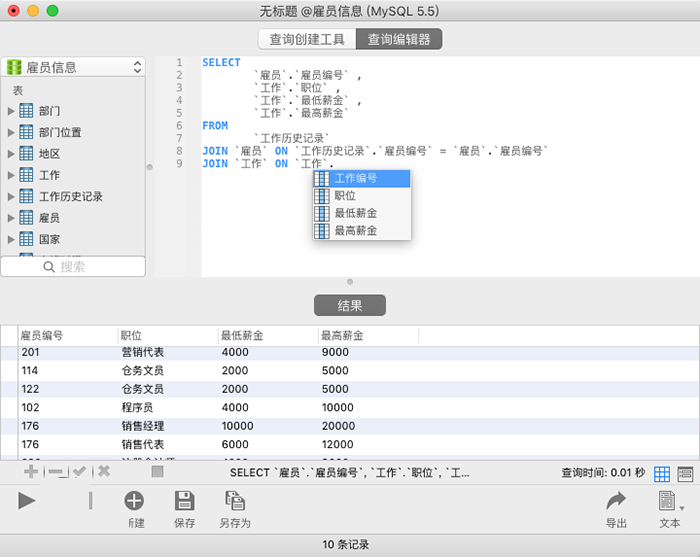Run the query with the play icon

click(x=26, y=501)
